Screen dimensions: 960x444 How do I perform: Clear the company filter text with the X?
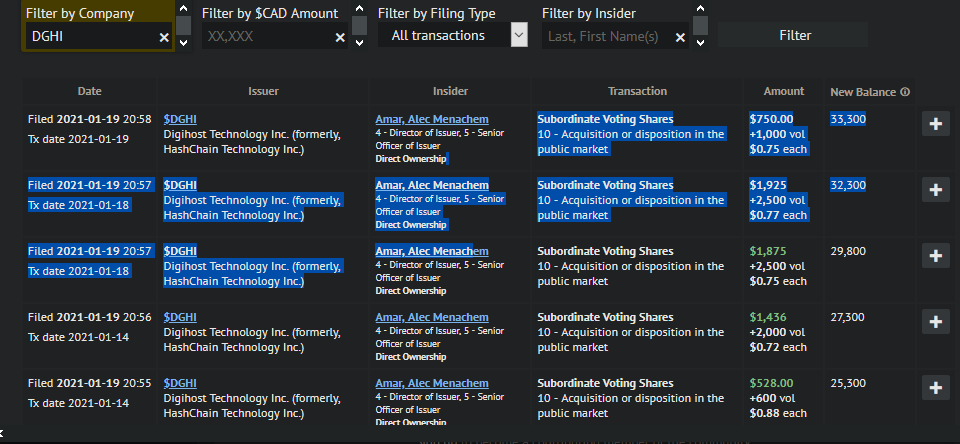click(164, 37)
